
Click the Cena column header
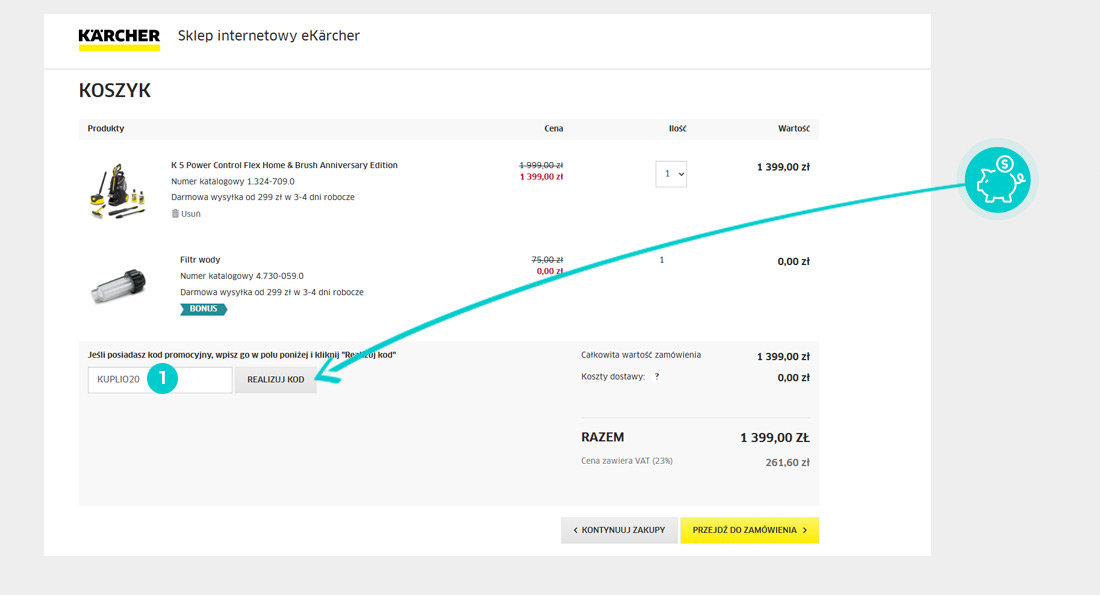(x=554, y=128)
